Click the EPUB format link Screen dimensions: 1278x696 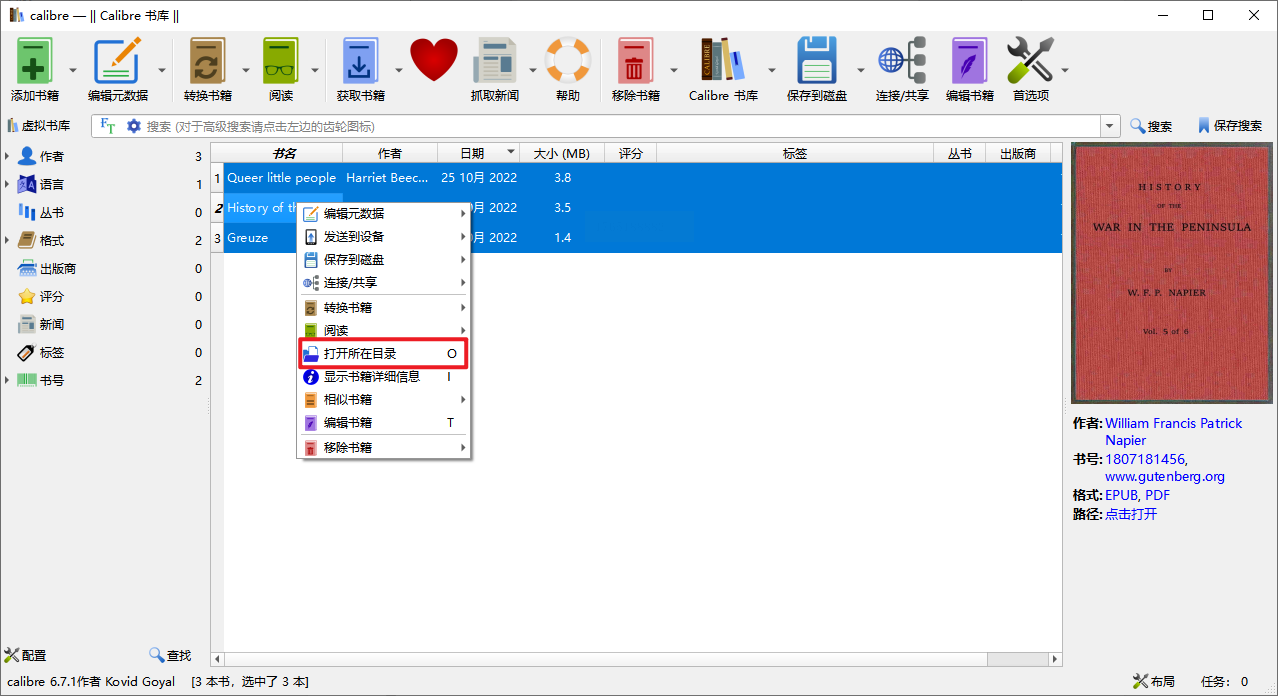pyautogui.click(x=1121, y=495)
